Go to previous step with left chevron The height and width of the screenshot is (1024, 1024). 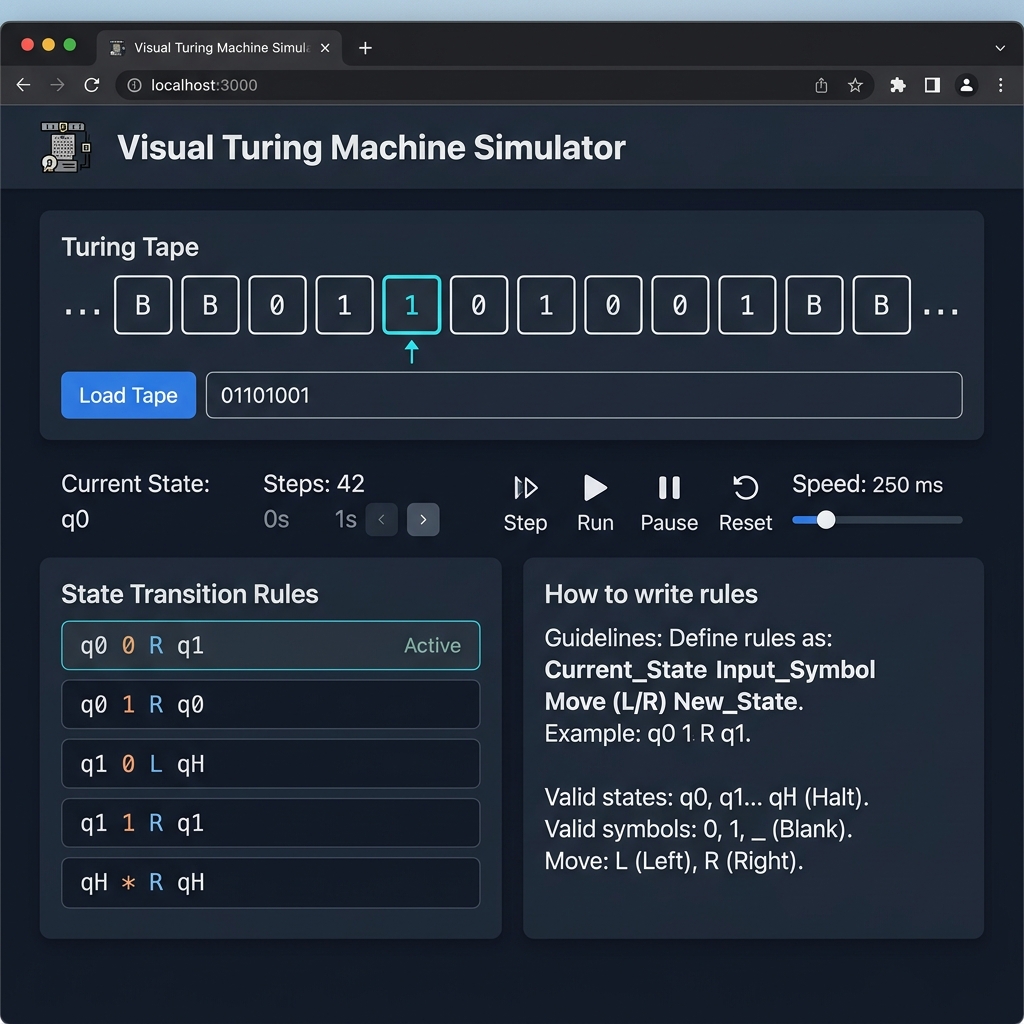(x=381, y=520)
